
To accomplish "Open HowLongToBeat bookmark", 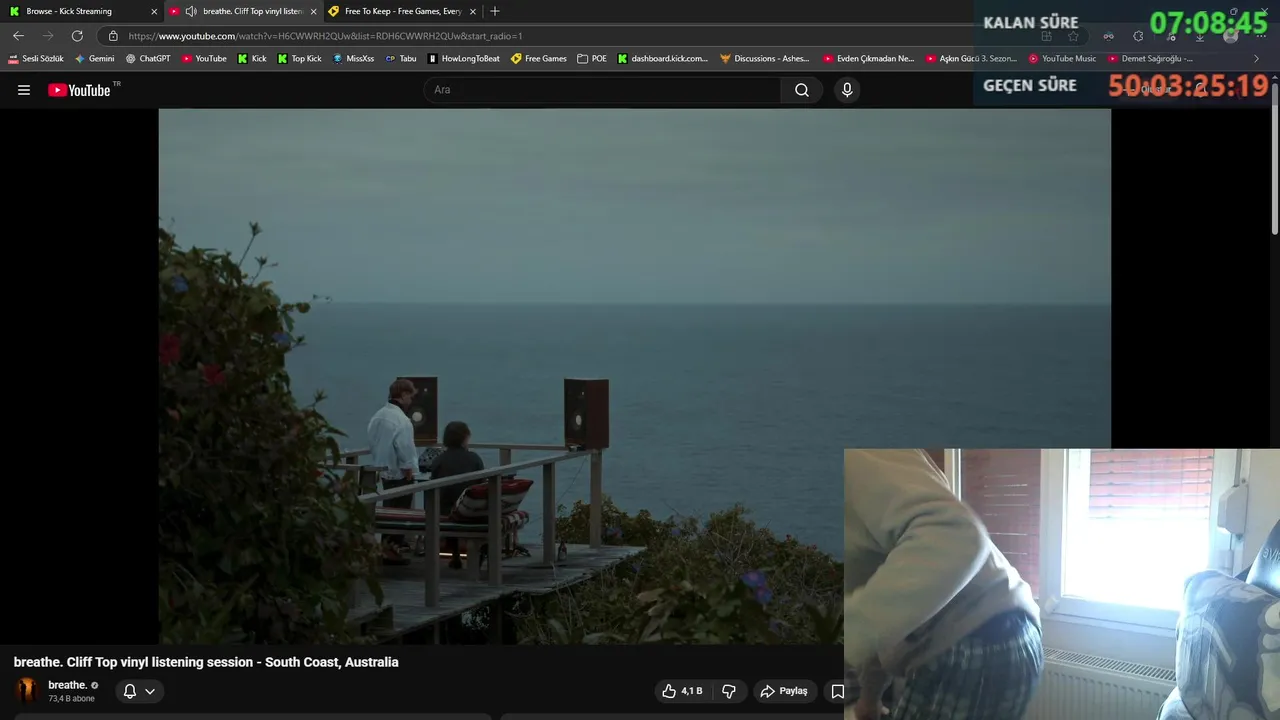I will (464, 59).
